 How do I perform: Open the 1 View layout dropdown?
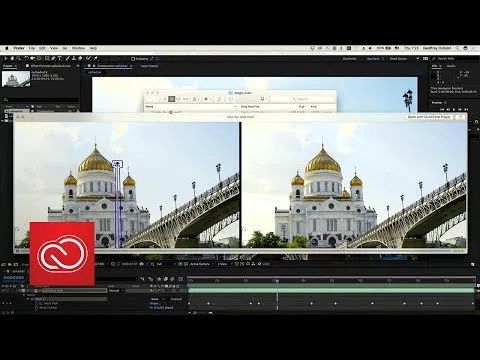click(224, 264)
